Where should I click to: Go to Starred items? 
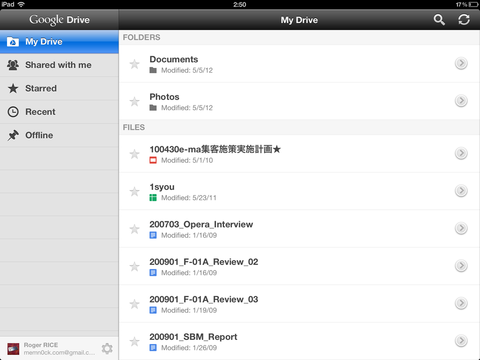[x=59, y=88]
